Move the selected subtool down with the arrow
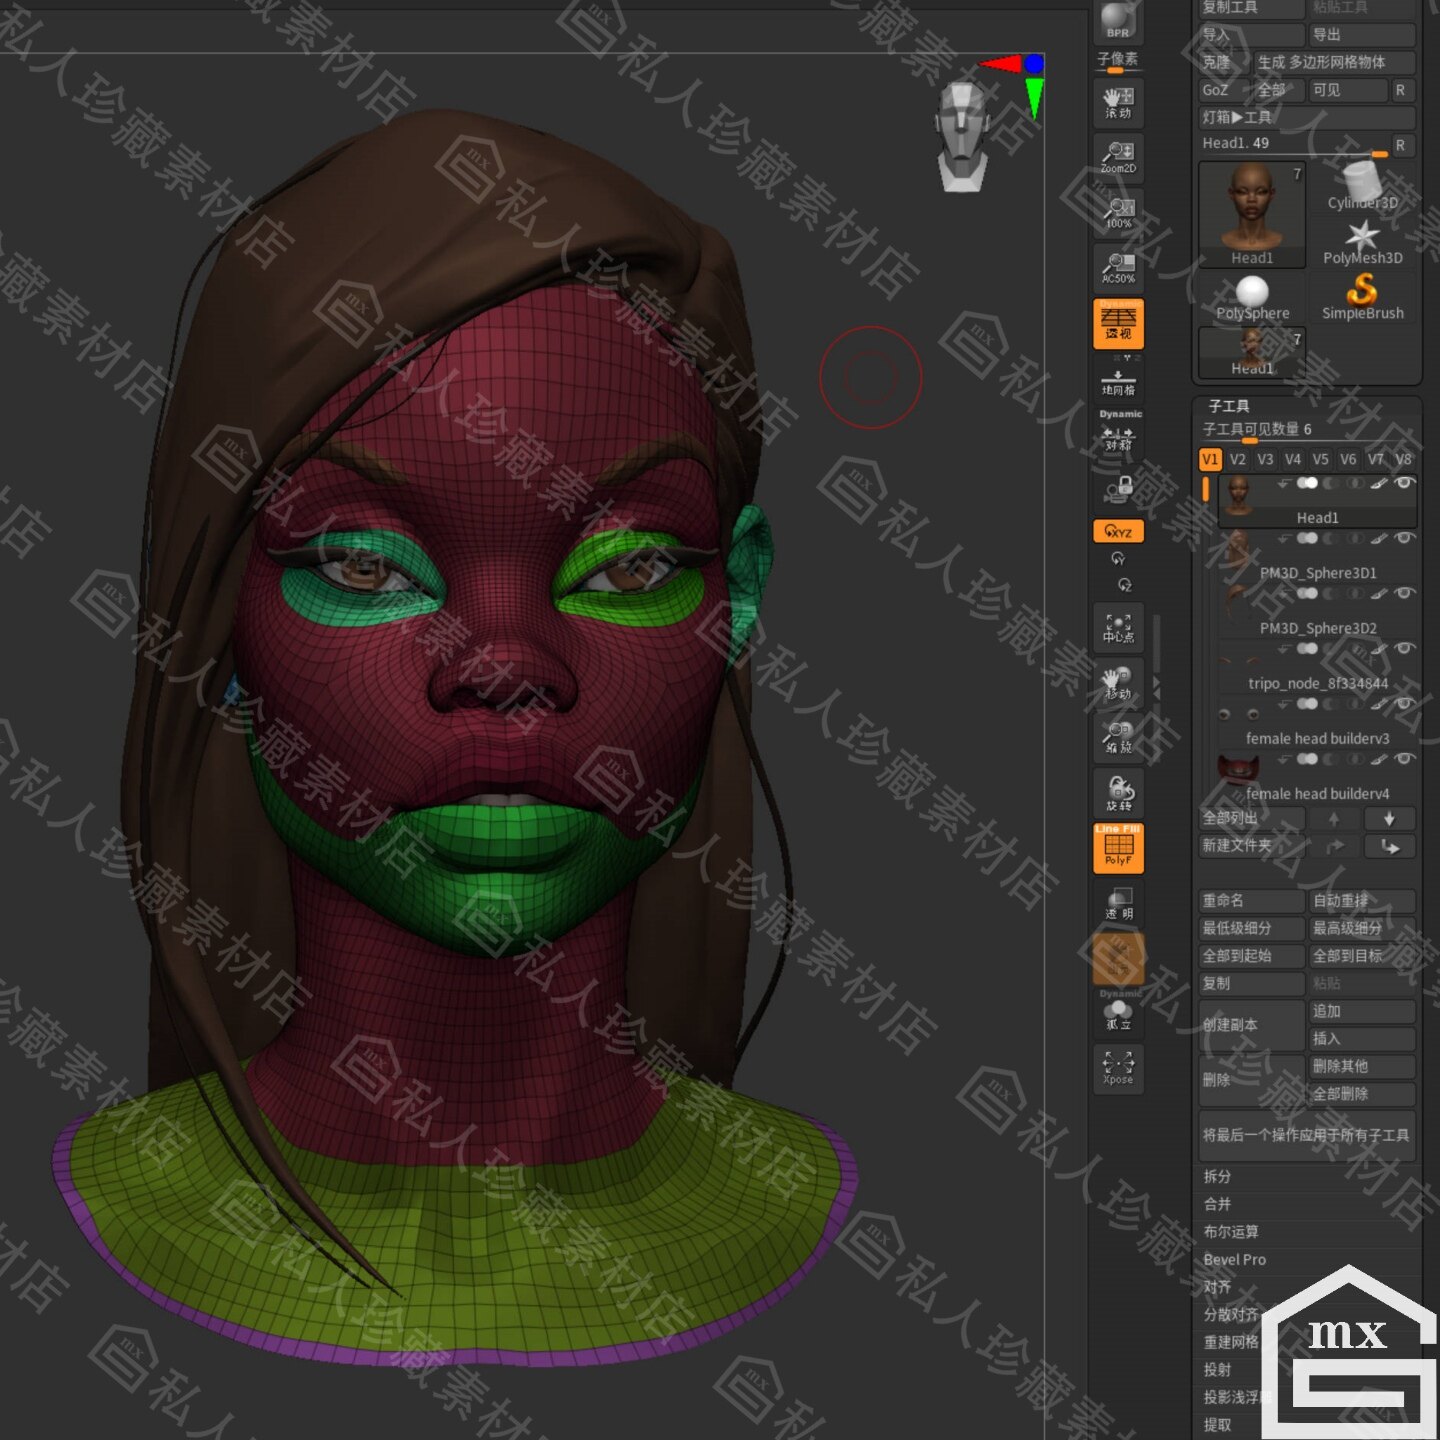The width and height of the screenshot is (1440, 1440). (x=1389, y=819)
